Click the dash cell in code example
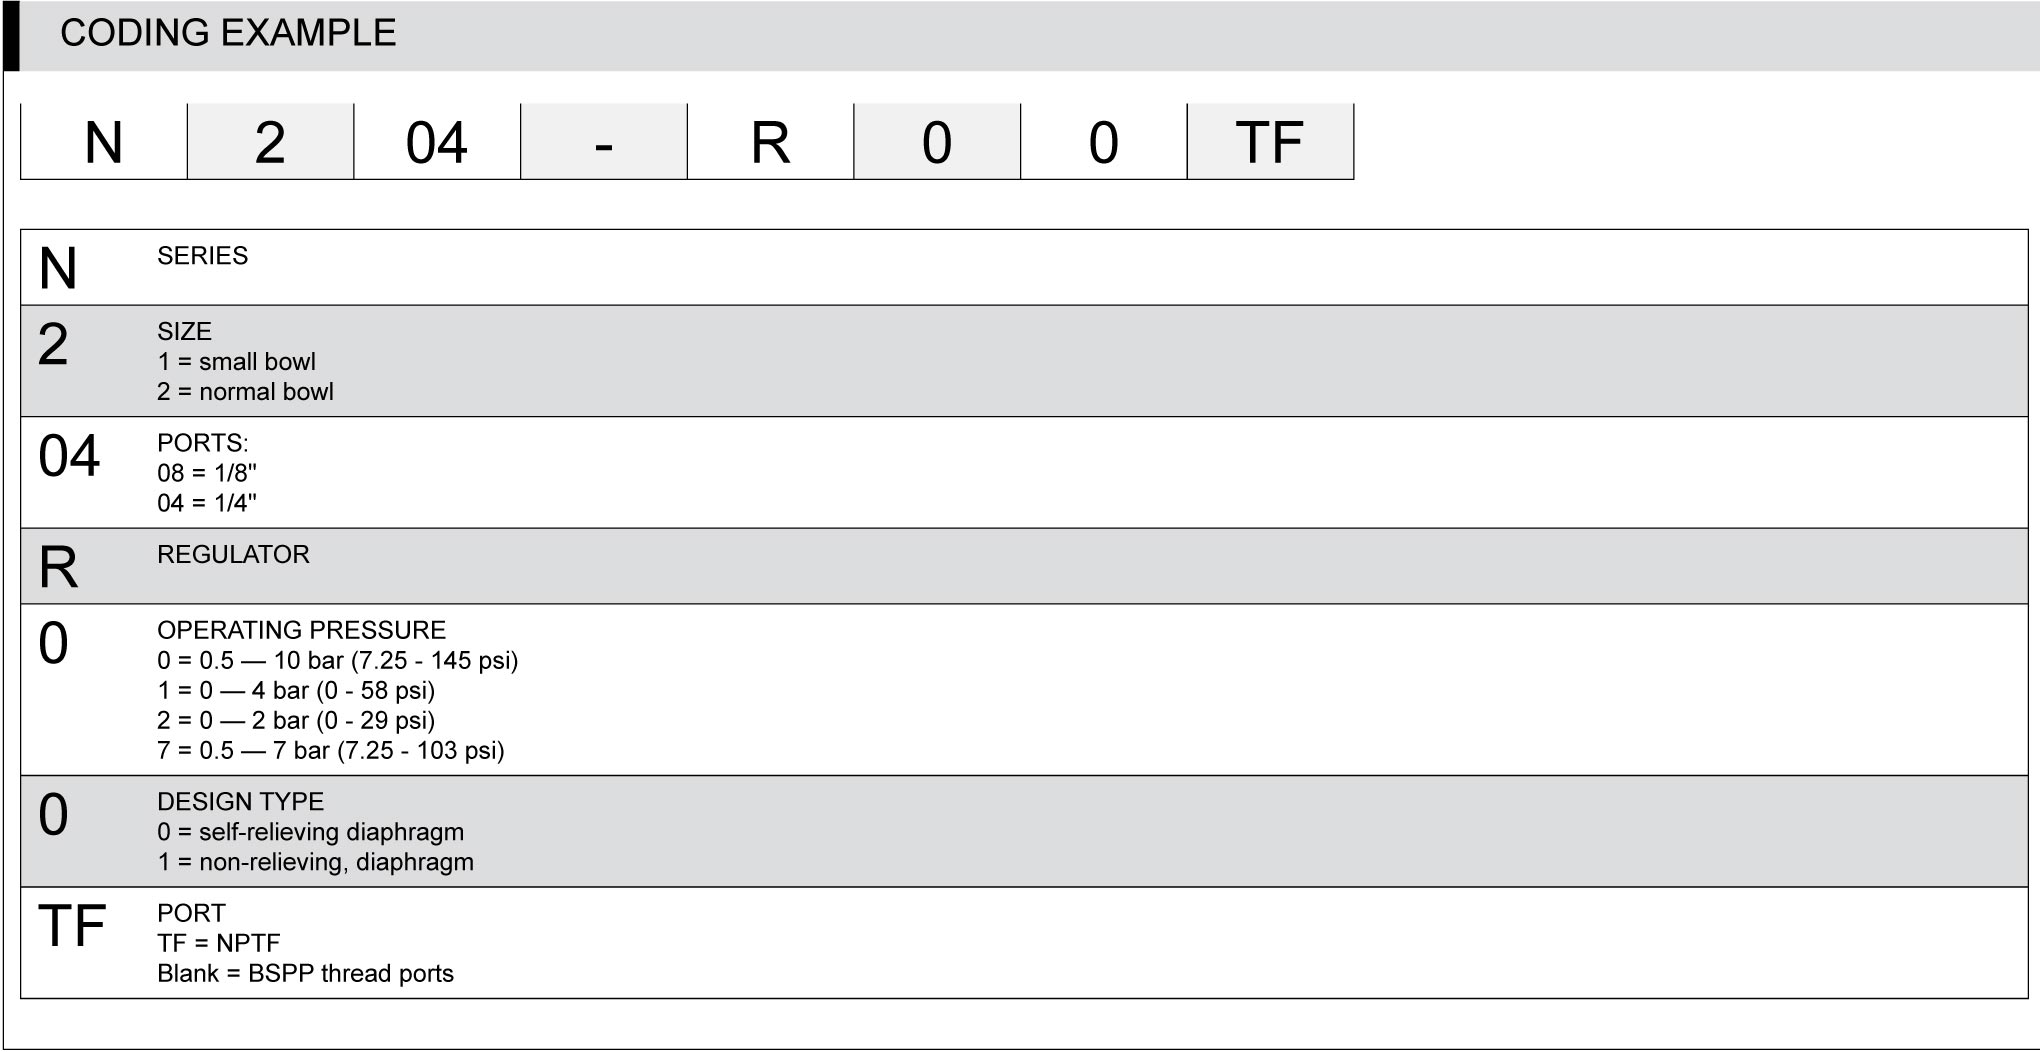This screenshot has width=2040, height=1052. point(604,142)
